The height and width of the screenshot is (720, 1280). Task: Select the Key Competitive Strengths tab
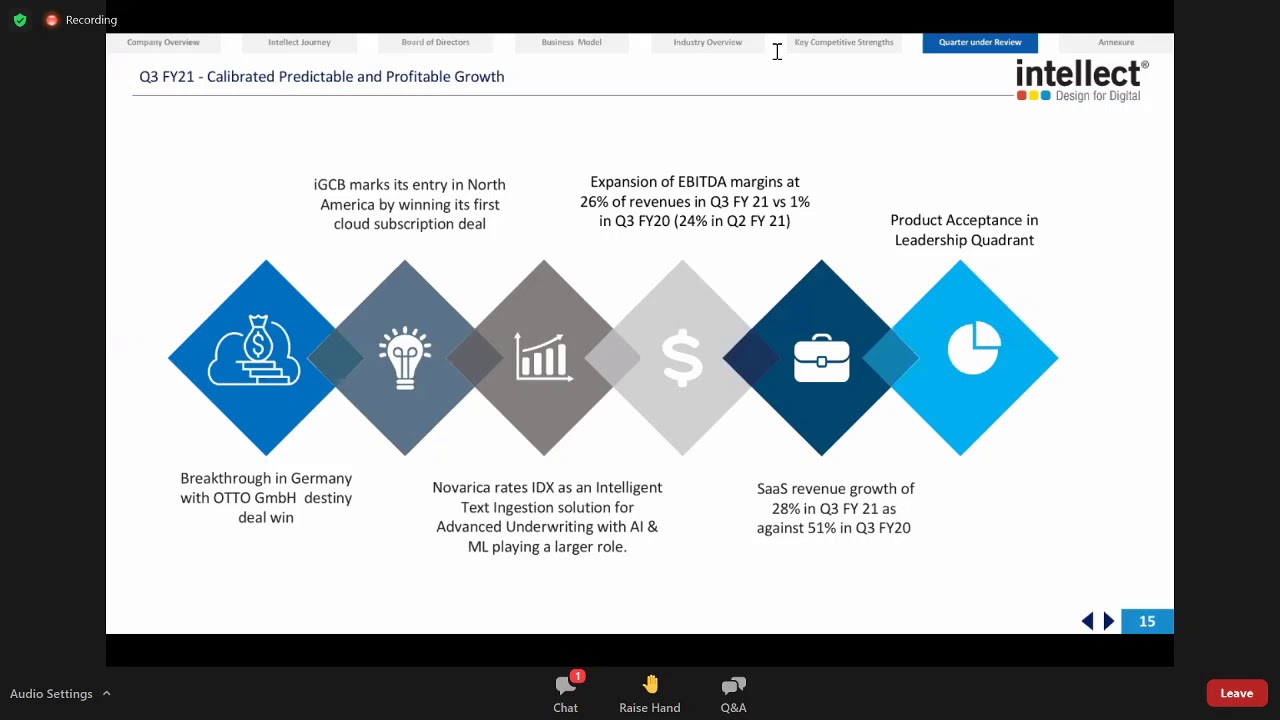tap(844, 42)
